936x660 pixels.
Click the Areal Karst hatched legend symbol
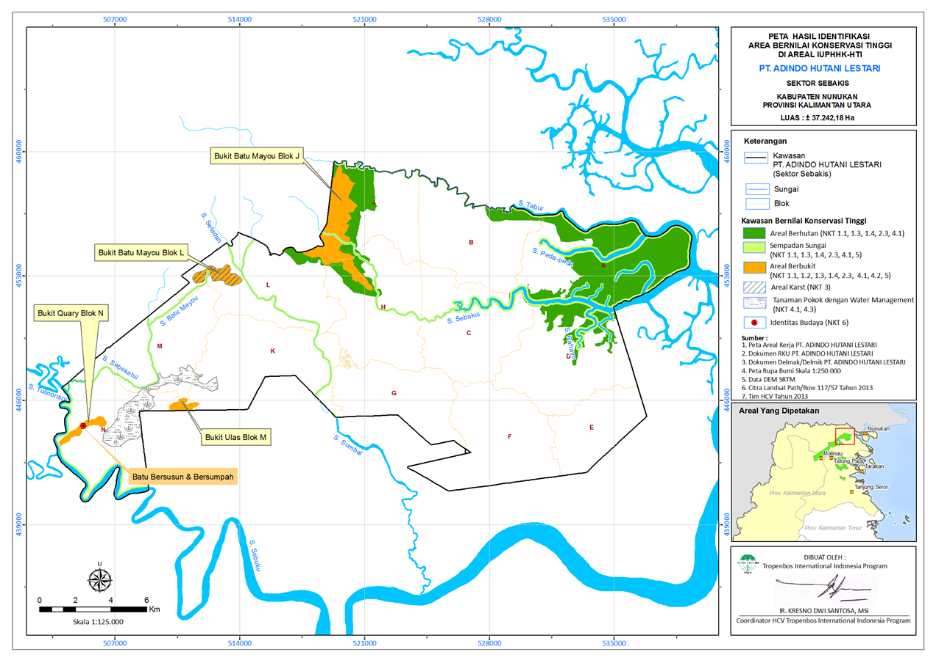pos(753,286)
